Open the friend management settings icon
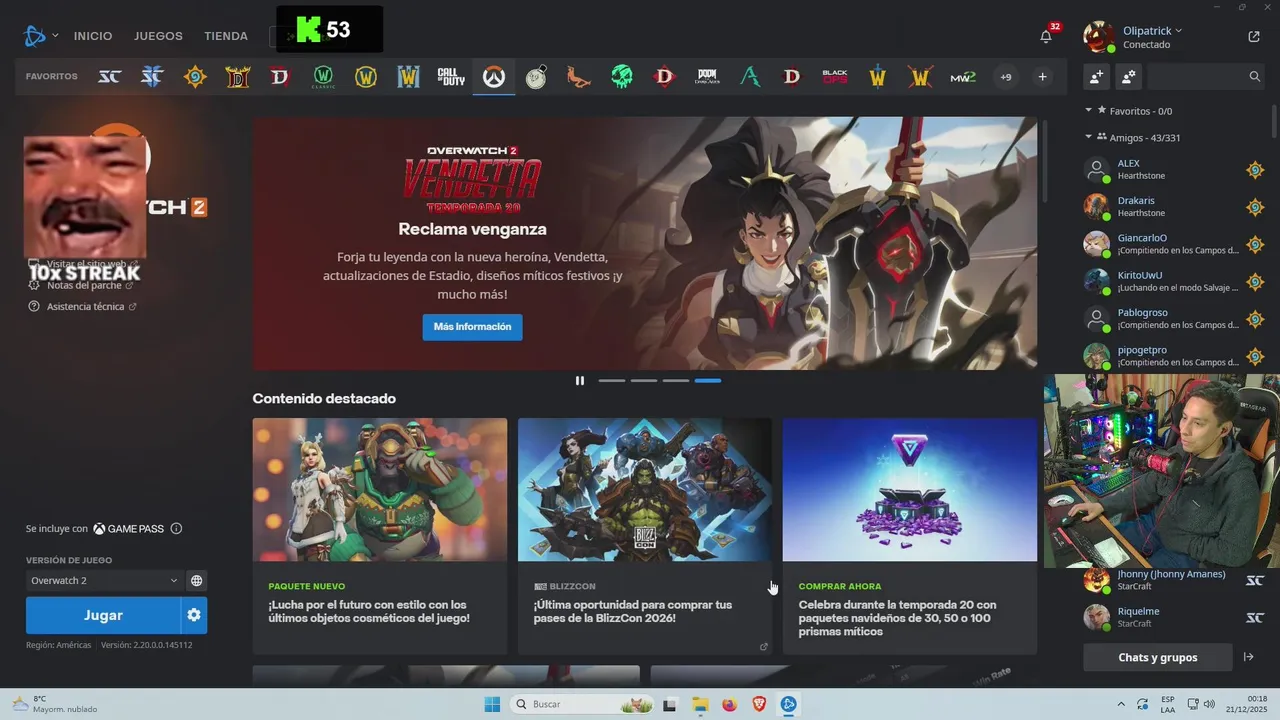The width and height of the screenshot is (1280, 720). click(x=1128, y=76)
